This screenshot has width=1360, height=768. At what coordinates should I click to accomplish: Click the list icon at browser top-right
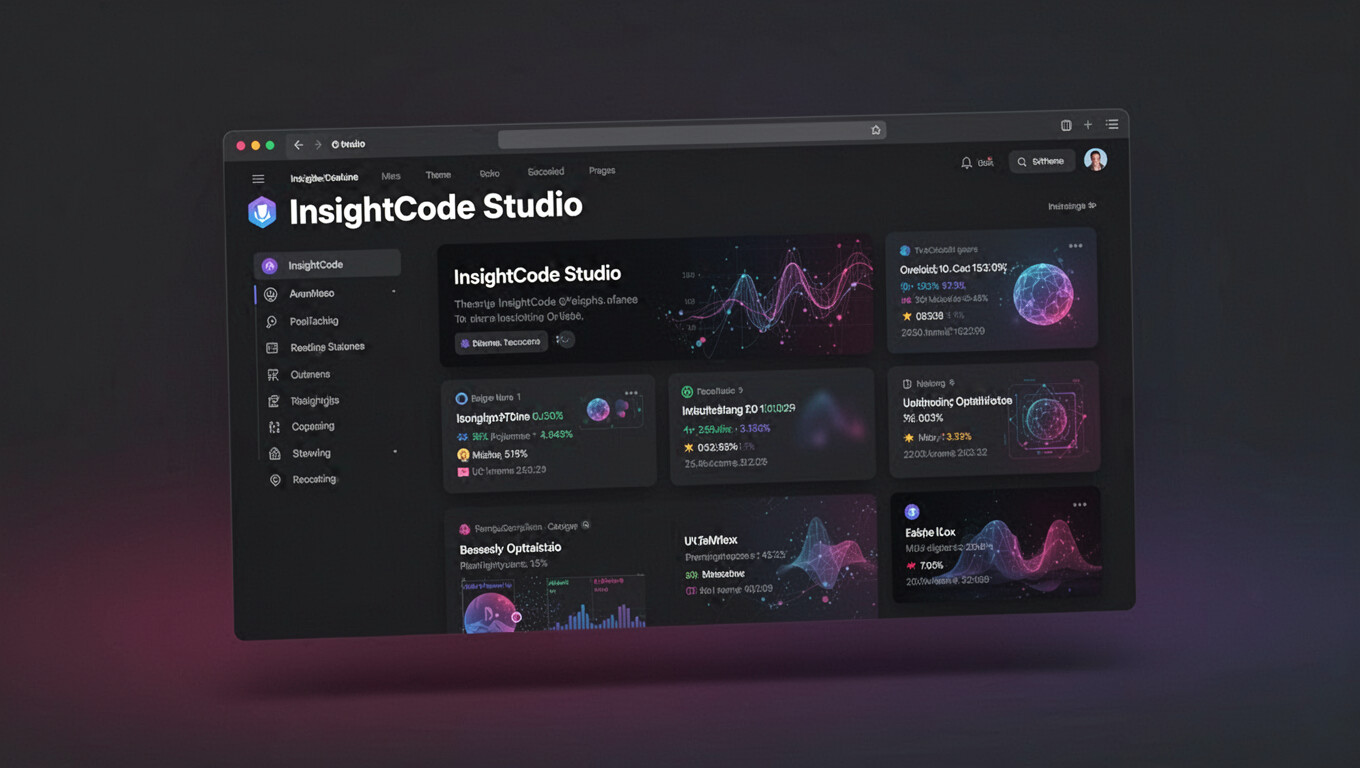pyautogui.click(x=1112, y=124)
